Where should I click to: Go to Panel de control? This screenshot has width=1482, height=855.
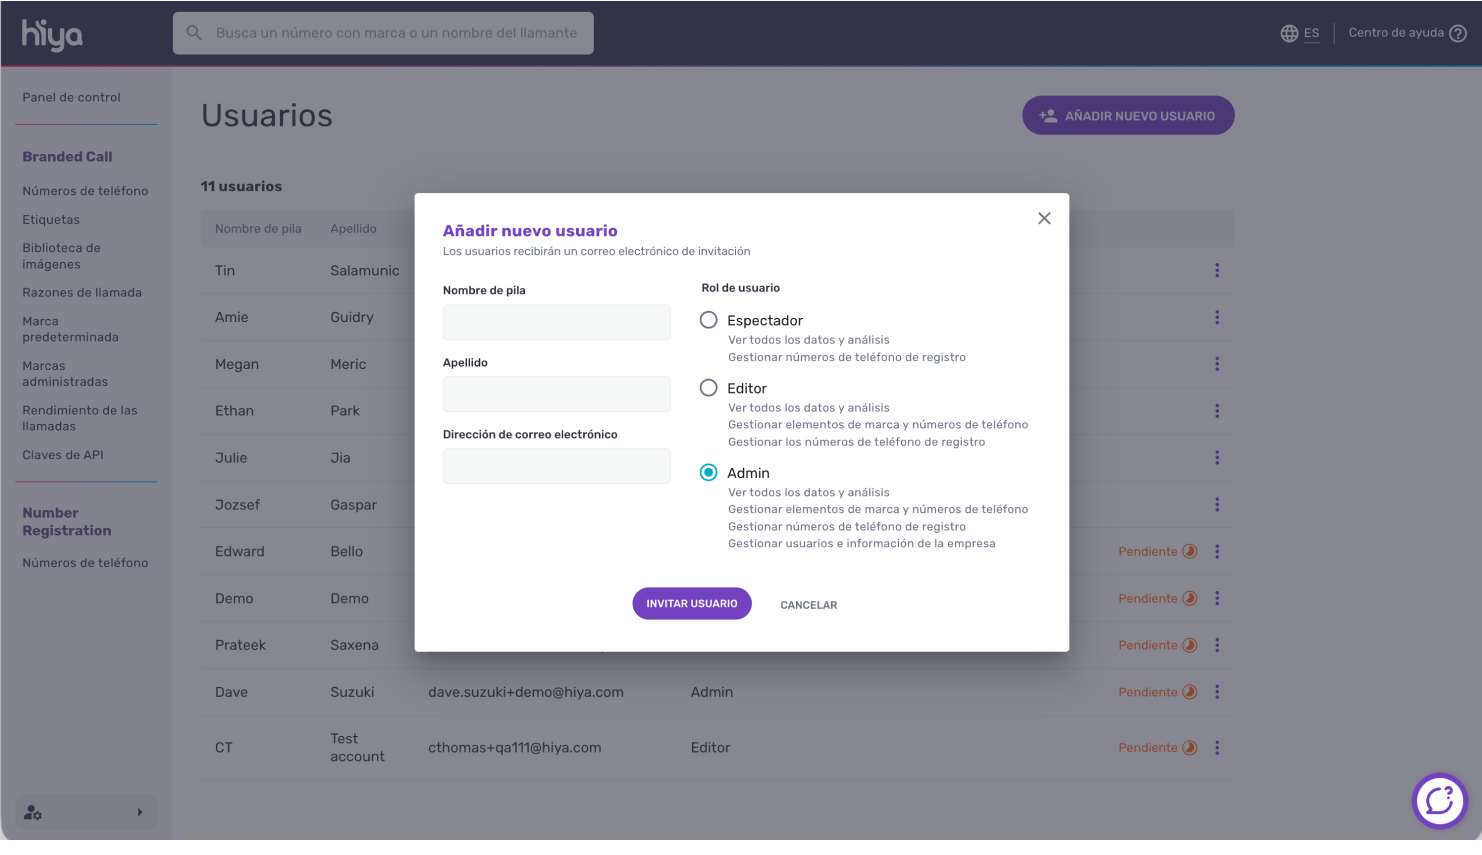(71, 97)
